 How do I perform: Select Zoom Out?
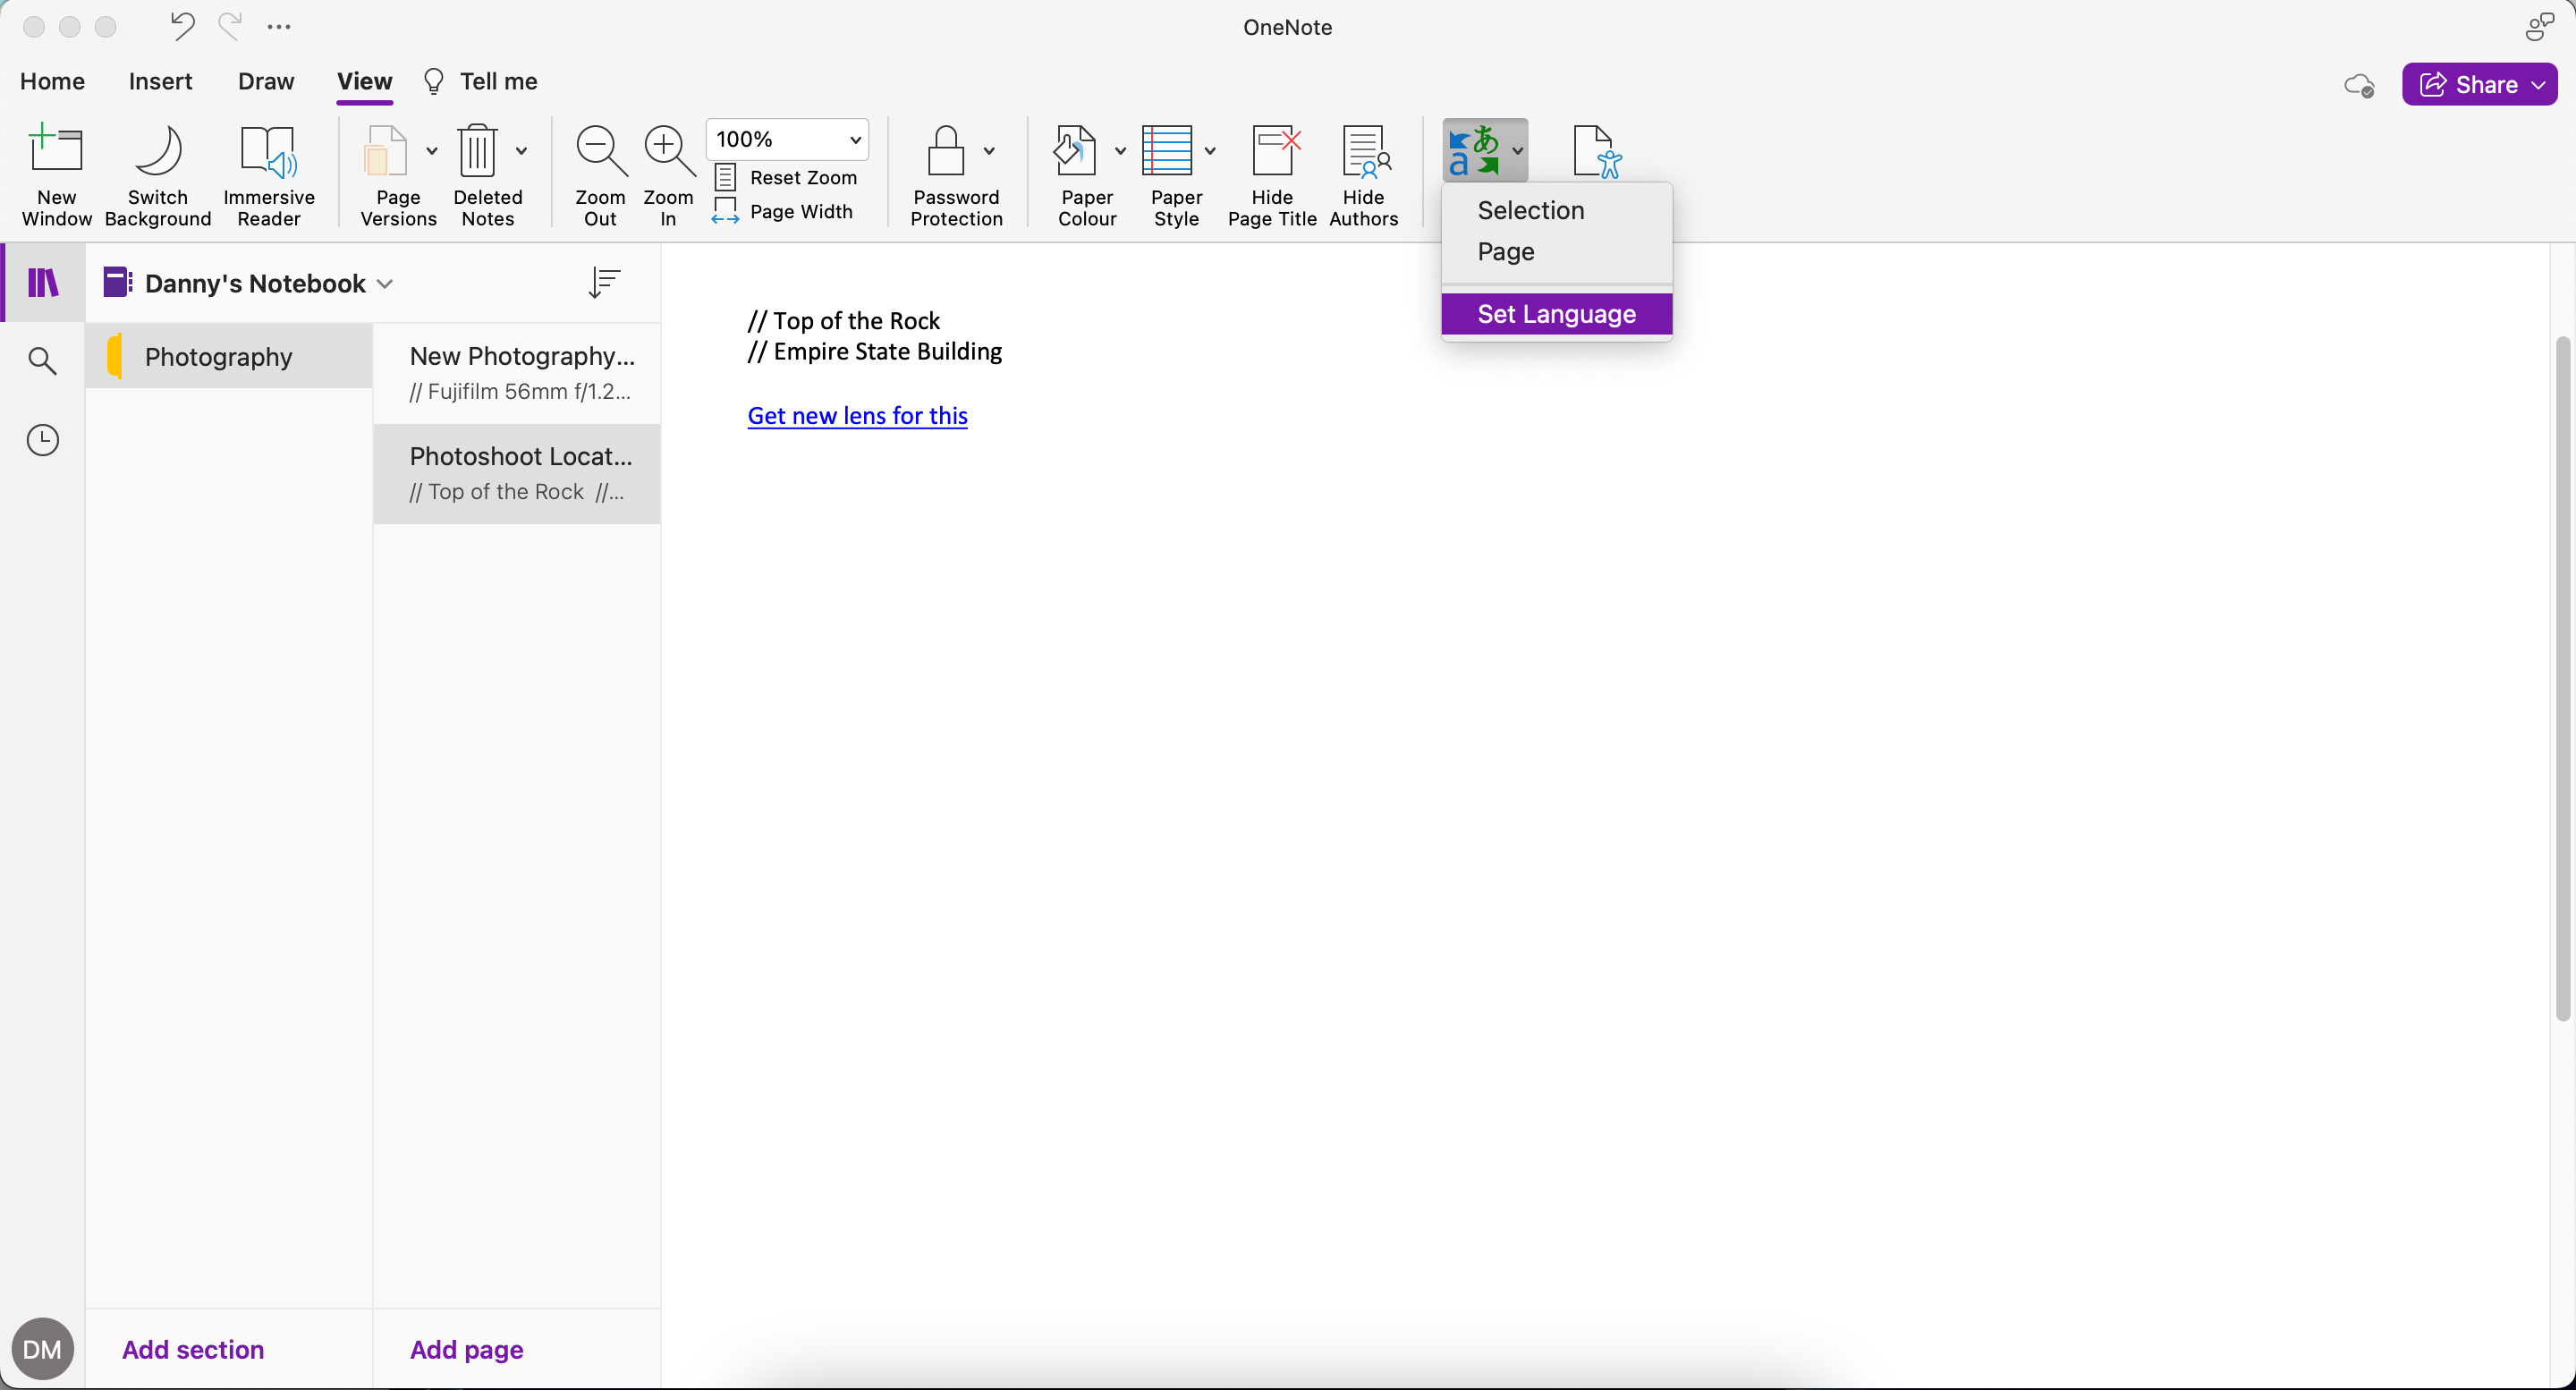pyautogui.click(x=600, y=175)
